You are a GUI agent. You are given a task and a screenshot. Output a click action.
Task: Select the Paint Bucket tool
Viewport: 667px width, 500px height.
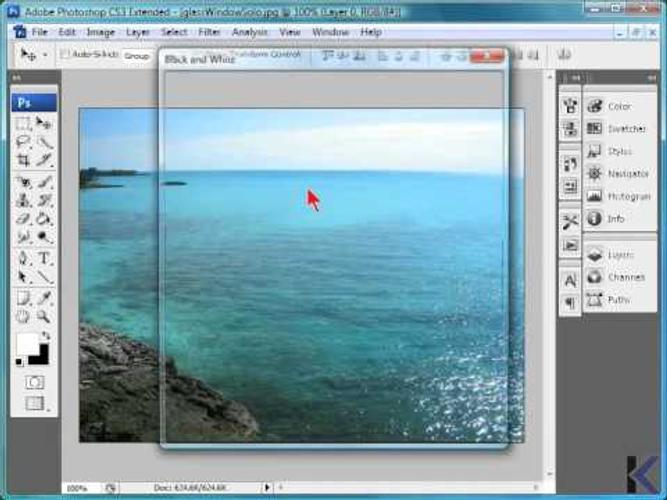click(43, 219)
